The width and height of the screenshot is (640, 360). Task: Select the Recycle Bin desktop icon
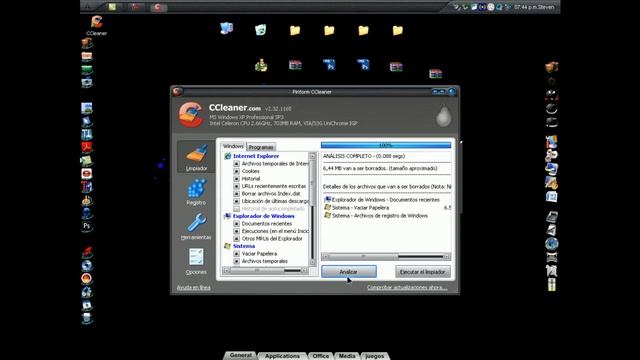(x=260, y=29)
